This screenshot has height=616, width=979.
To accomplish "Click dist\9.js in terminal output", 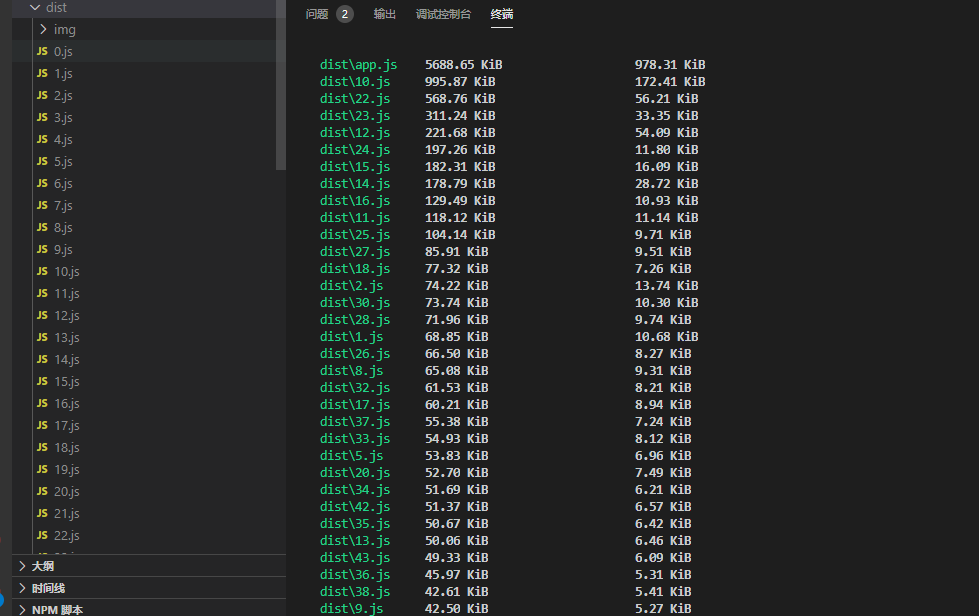I will (x=352, y=609).
